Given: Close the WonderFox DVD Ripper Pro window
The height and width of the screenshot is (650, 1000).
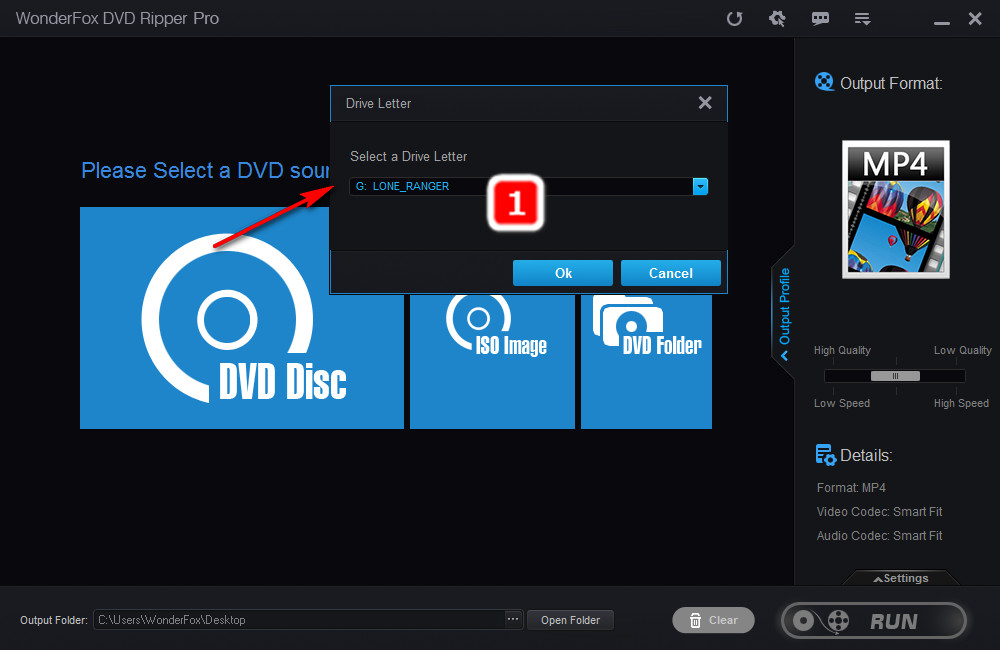Looking at the screenshot, I should (x=975, y=18).
